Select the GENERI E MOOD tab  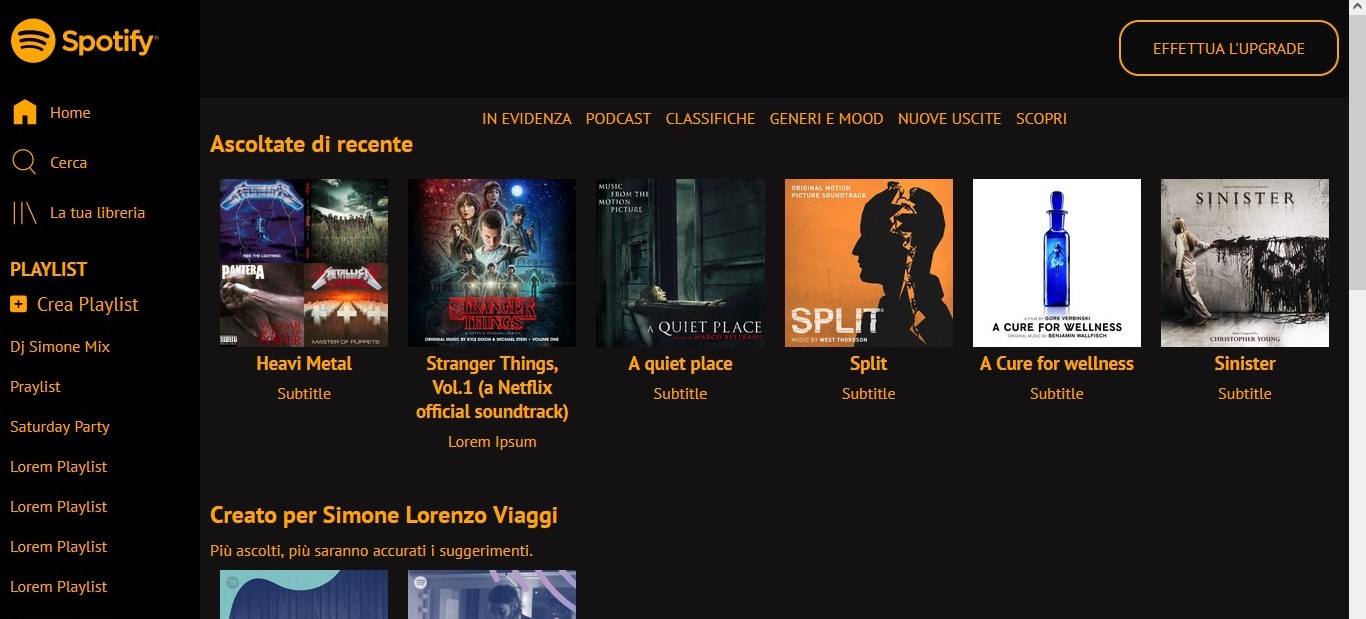pyautogui.click(x=826, y=118)
